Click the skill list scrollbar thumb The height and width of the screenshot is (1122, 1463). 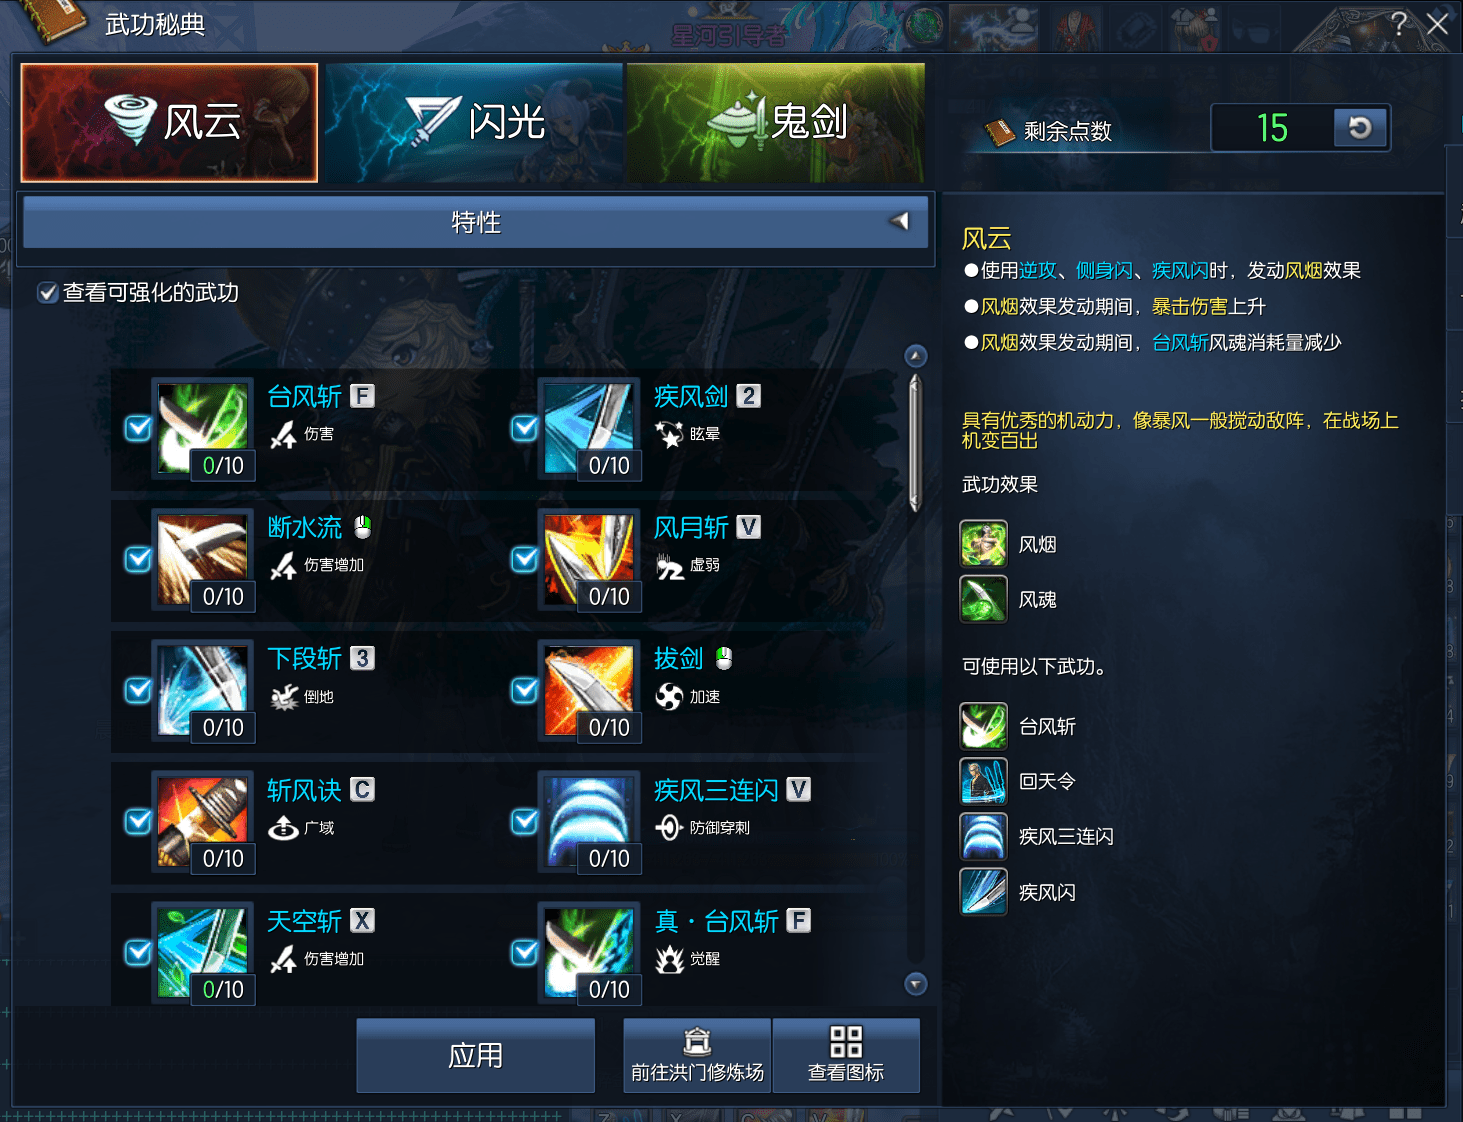point(915,443)
